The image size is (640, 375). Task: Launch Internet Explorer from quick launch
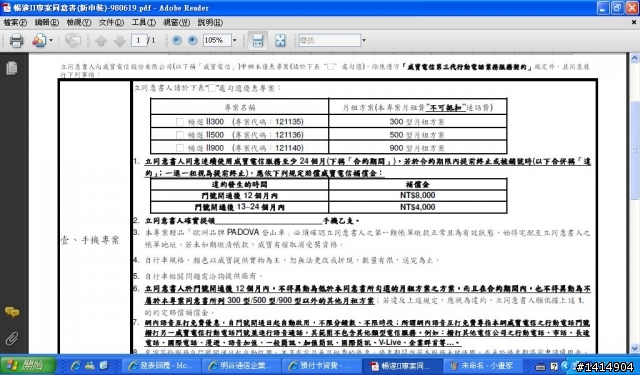coord(75,366)
